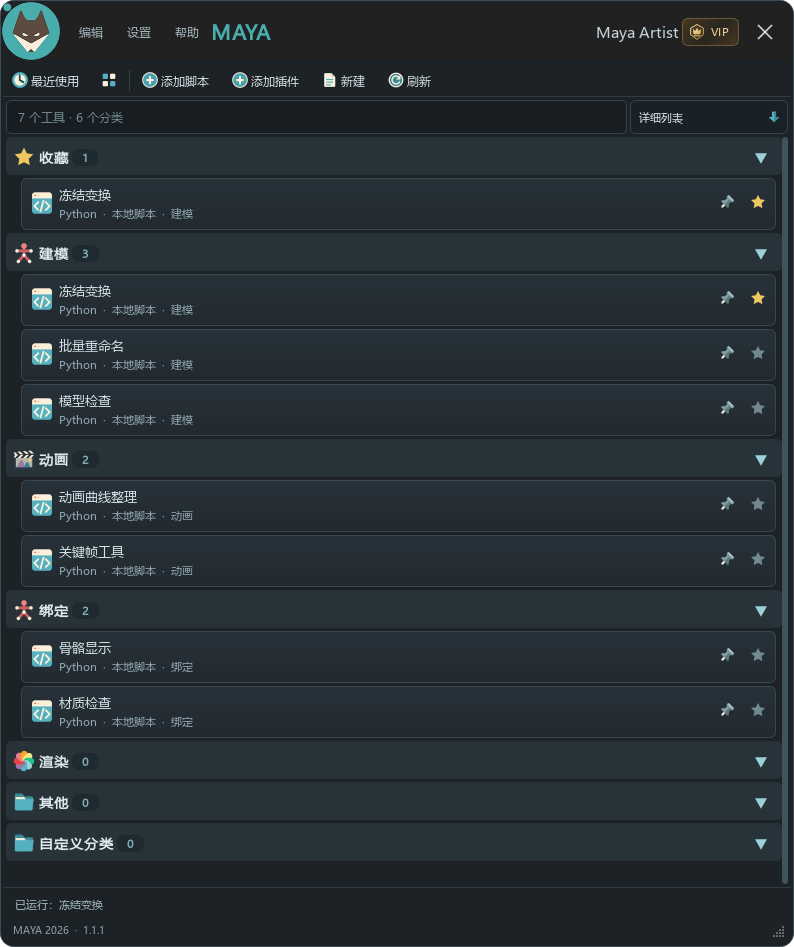Click the script icon of 骨骼显示
The height and width of the screenshot is (947, 794).
pyautogui.click(x=42, y=656)
